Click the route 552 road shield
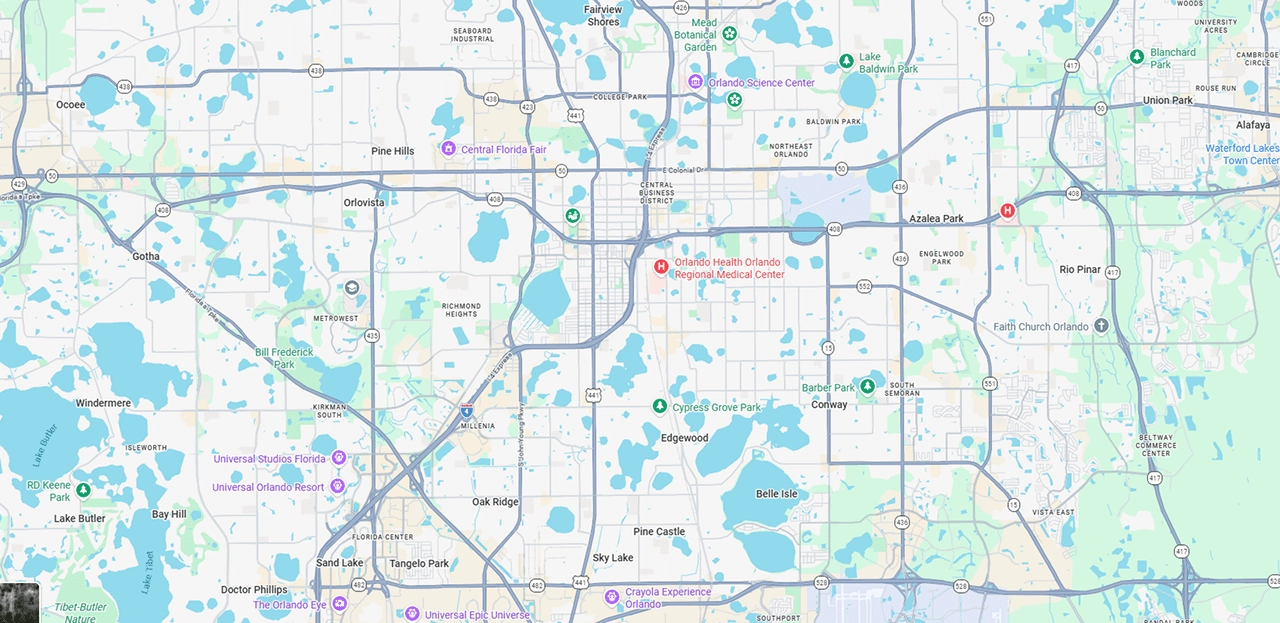Viewport: 1280px width, 623px height. (865, 287)
